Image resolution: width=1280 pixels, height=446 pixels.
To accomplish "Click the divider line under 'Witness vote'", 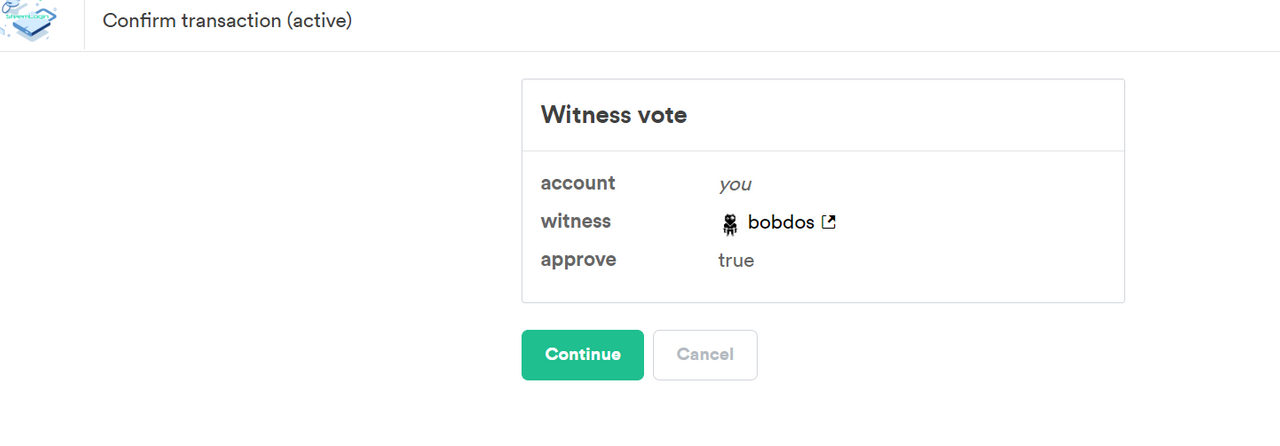I will click(x=823, y=151).
